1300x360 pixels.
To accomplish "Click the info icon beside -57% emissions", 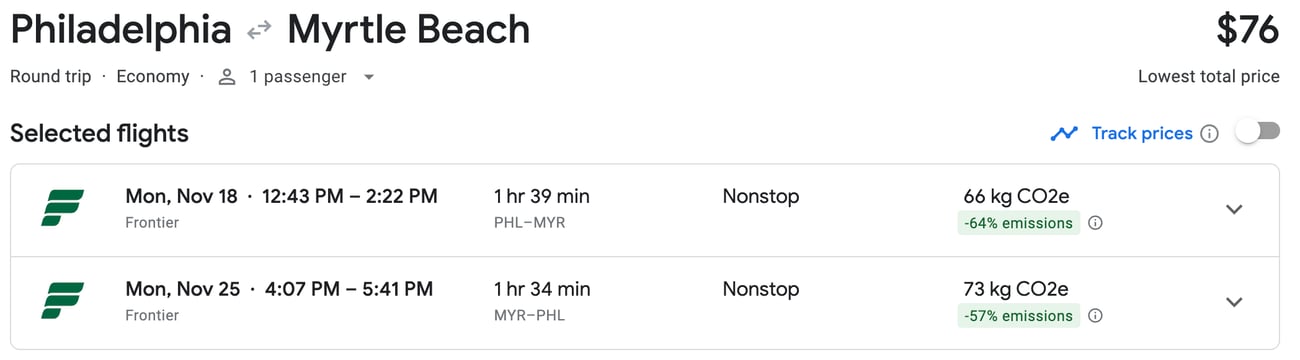I will 1095,316.
